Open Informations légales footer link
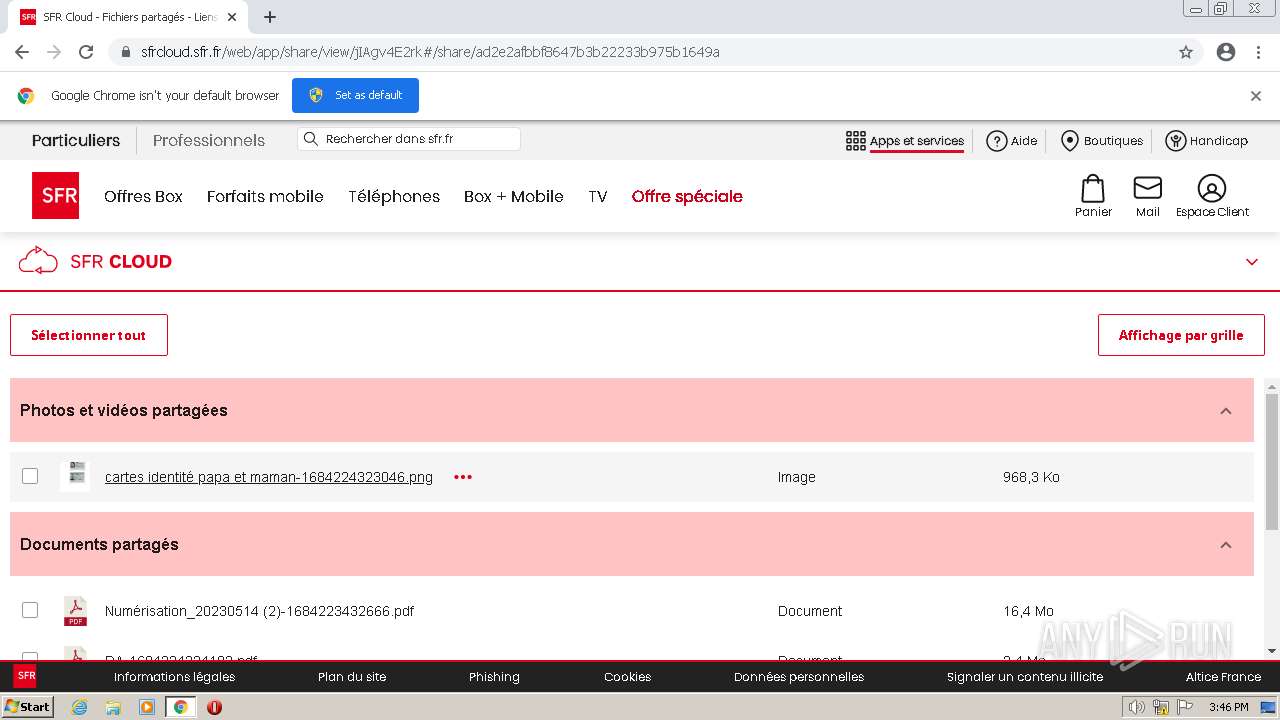This screenshot has height=720, width=1280. coord(174,677)
